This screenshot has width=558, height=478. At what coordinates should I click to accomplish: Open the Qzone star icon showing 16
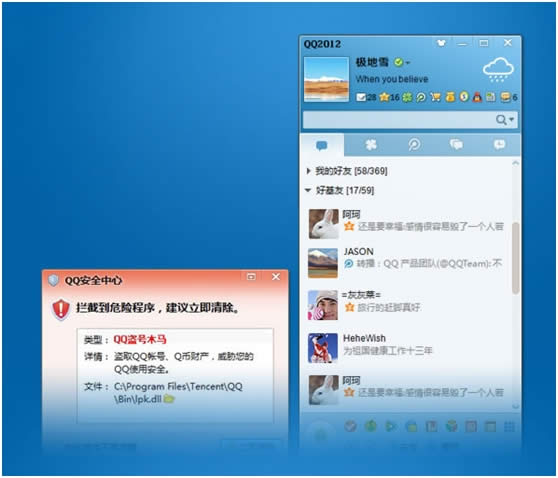point(389,97)
